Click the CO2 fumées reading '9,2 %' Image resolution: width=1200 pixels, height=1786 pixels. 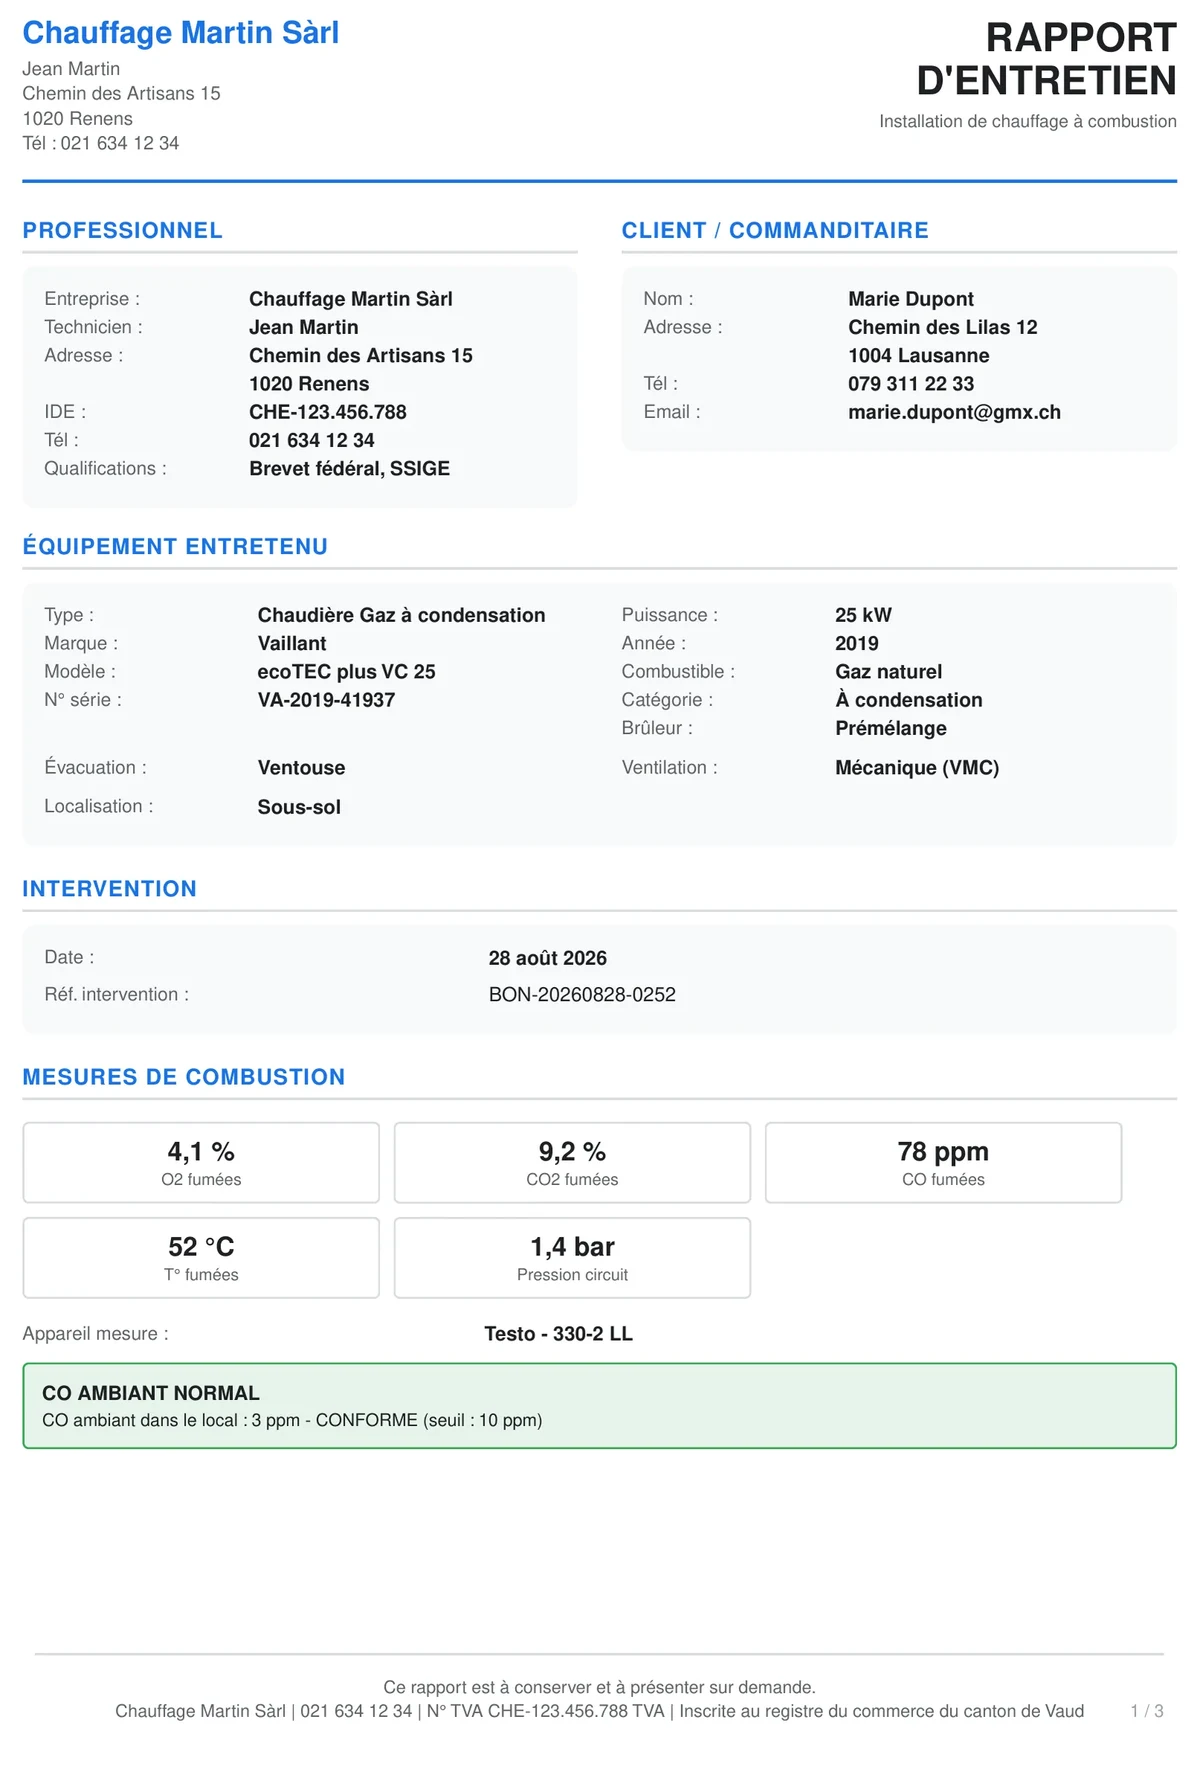573,1152
